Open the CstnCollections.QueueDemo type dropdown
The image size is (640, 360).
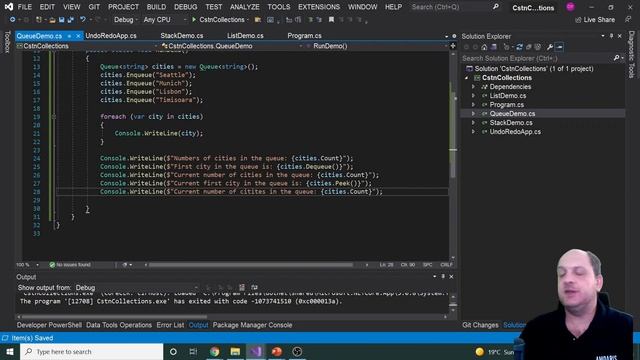coord(231,46)
